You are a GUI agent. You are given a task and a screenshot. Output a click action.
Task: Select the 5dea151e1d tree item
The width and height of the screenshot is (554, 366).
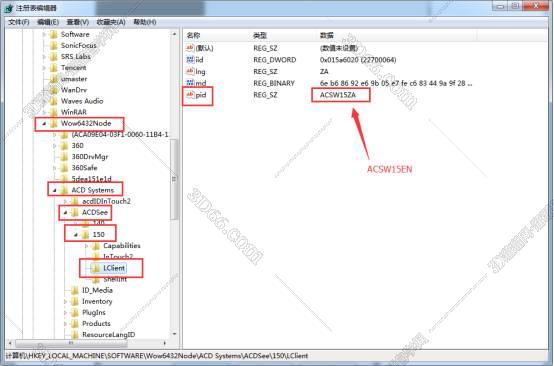pos(92,179)
